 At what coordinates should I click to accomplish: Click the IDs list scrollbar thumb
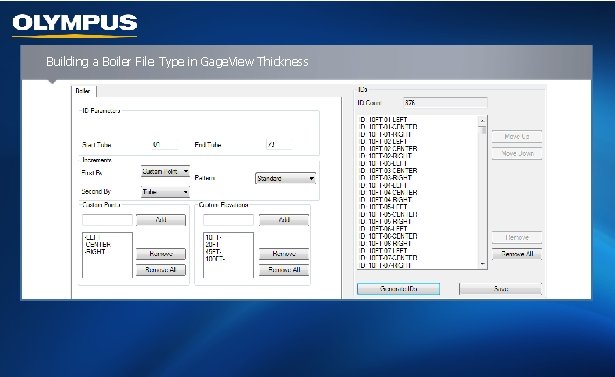[x=482, y=130]
